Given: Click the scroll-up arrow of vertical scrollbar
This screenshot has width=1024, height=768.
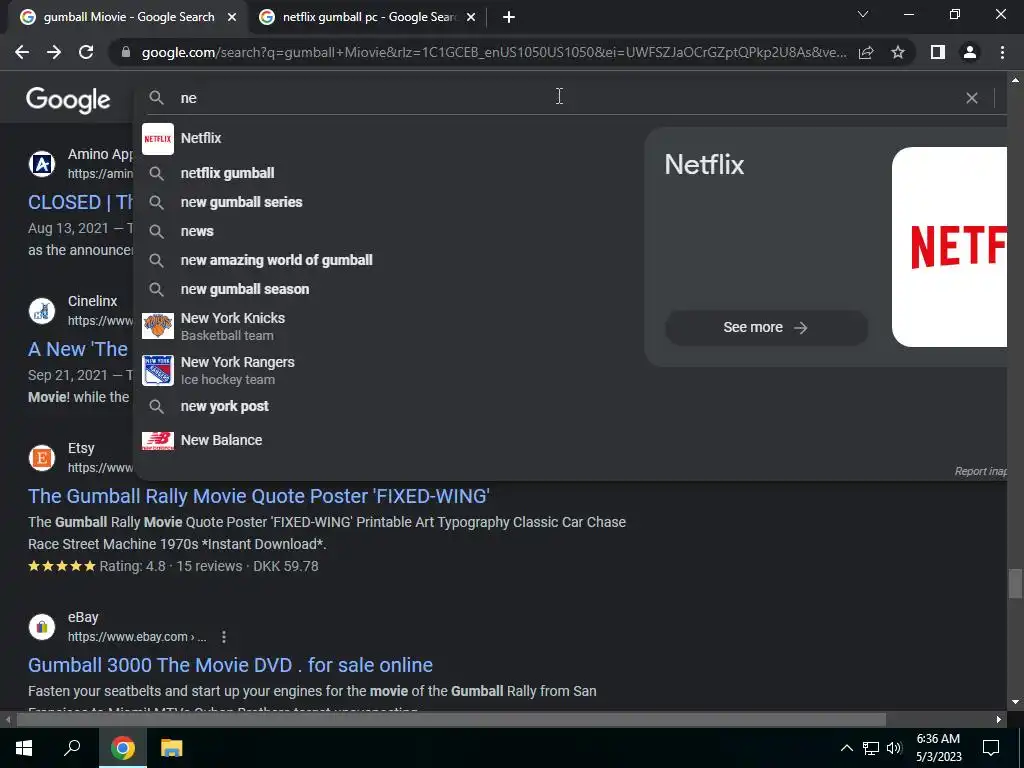Looking at the screenshot, I should (1015, 80).
